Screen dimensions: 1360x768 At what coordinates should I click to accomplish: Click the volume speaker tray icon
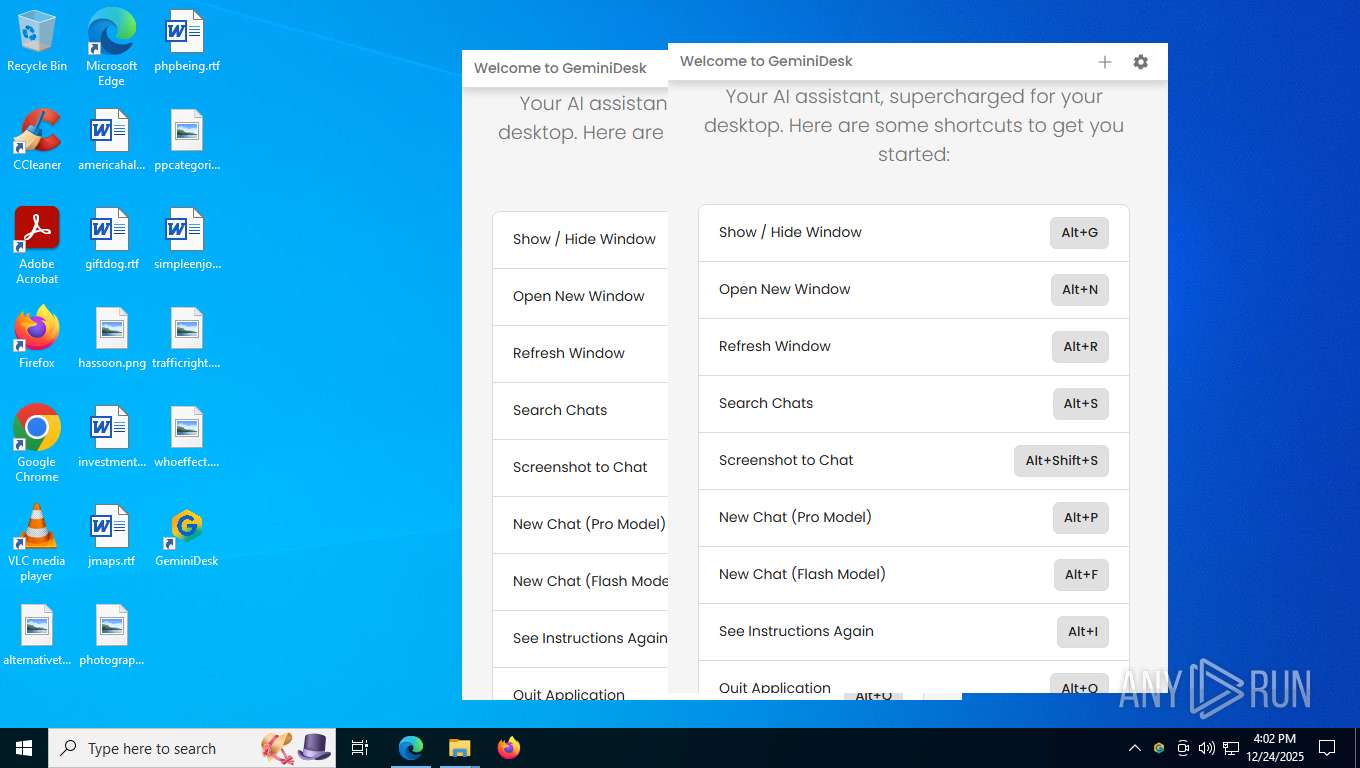point(1206,748)
